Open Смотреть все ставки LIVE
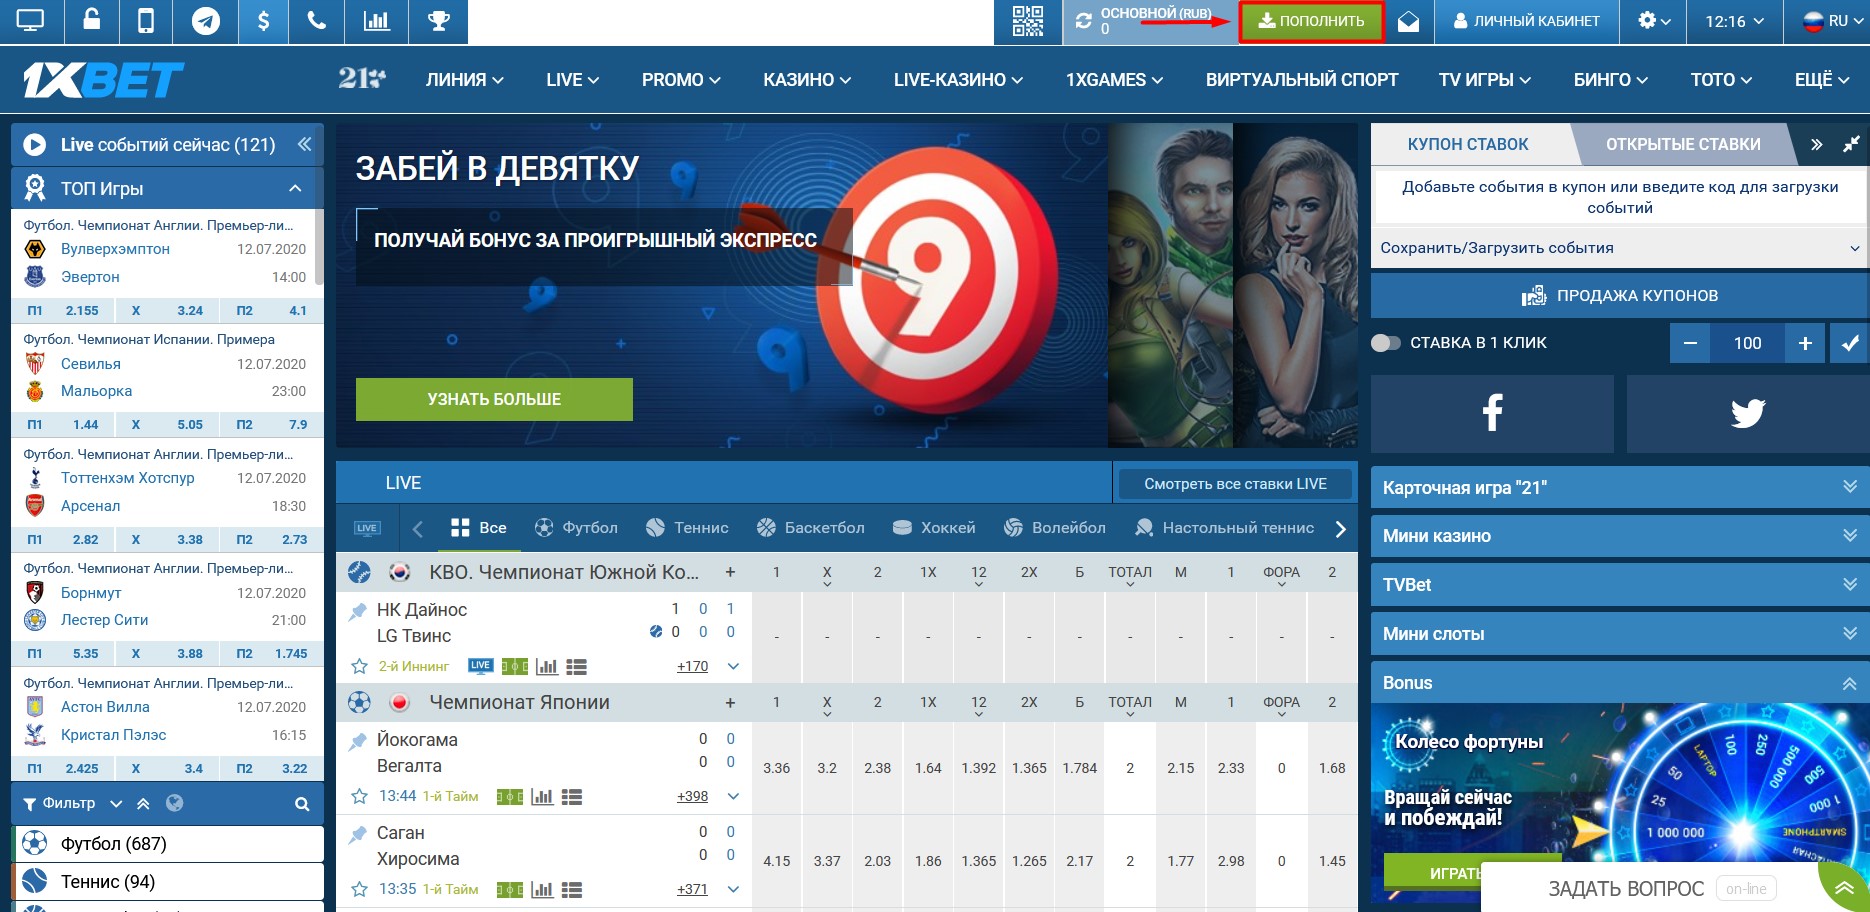1870x912 pixels. (1235, 484)
